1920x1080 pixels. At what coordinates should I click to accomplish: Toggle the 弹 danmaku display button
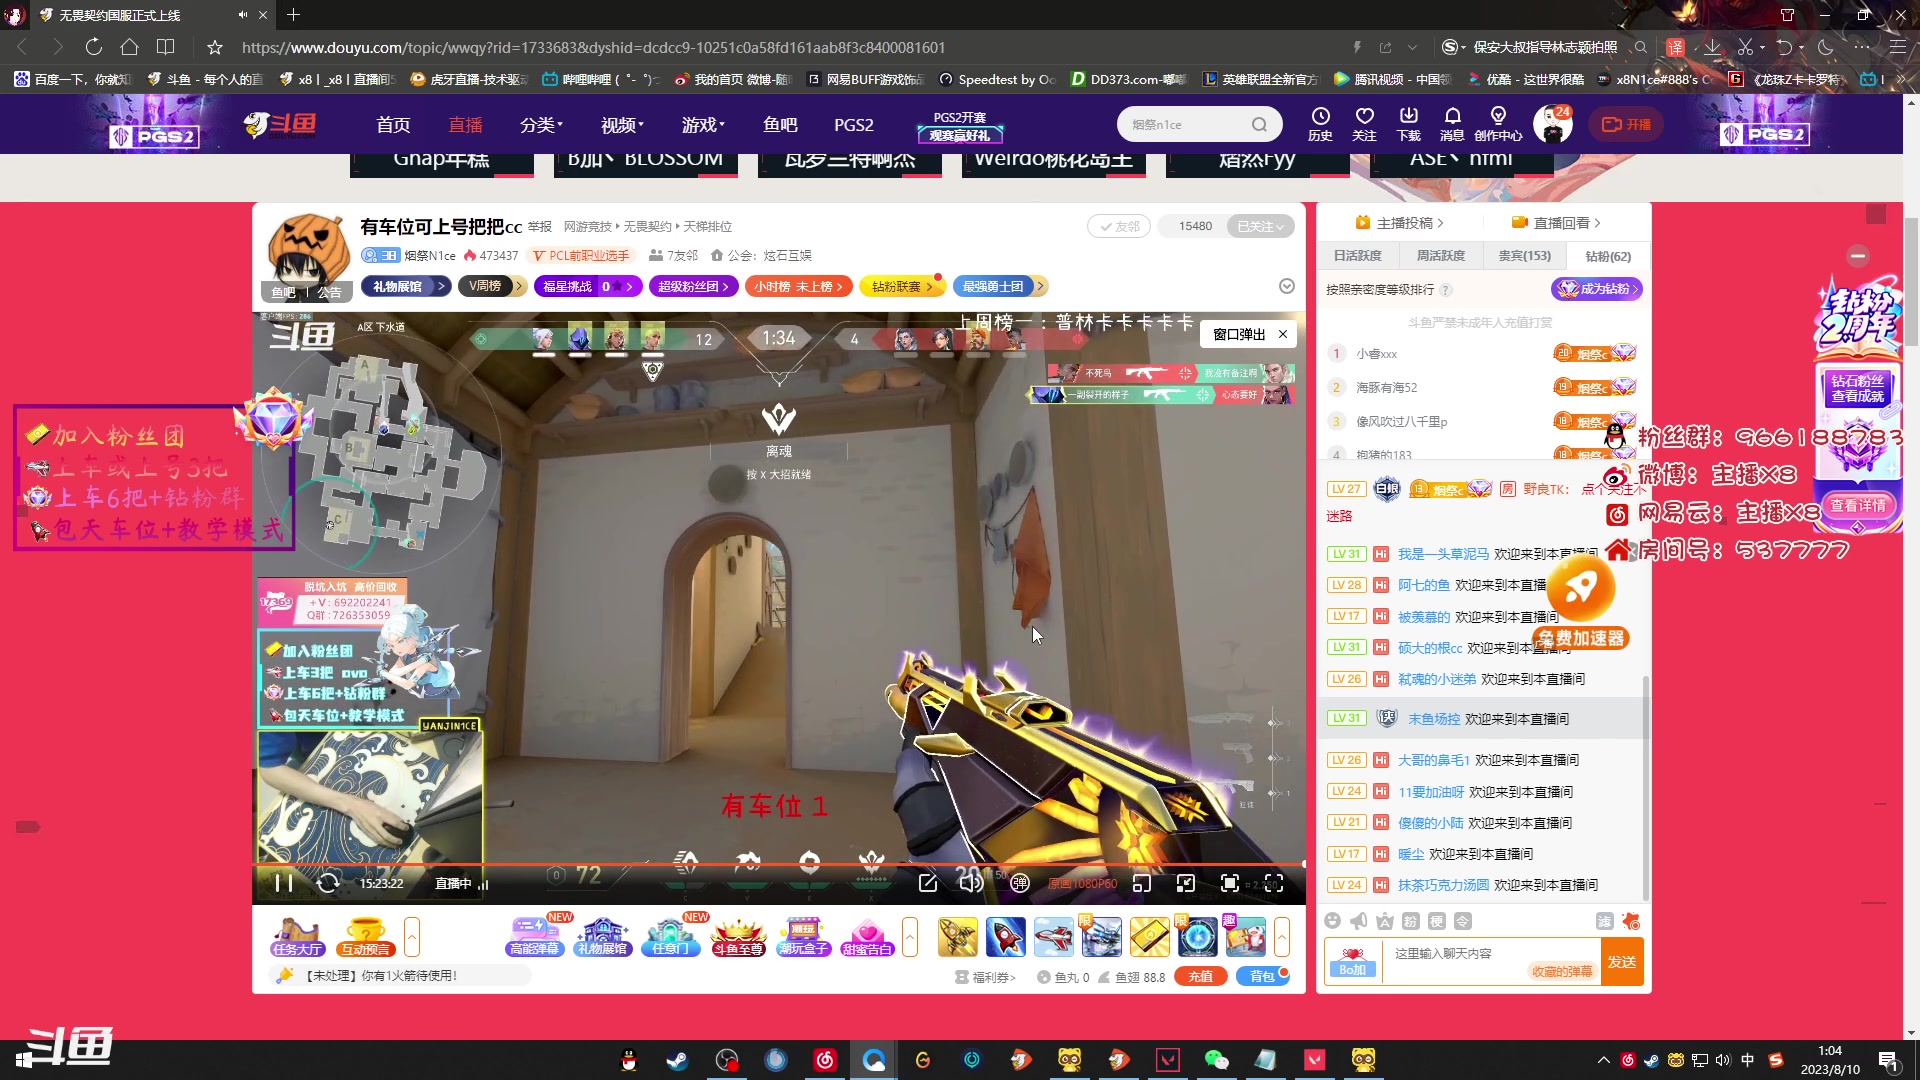click(x=1020, y=883)
